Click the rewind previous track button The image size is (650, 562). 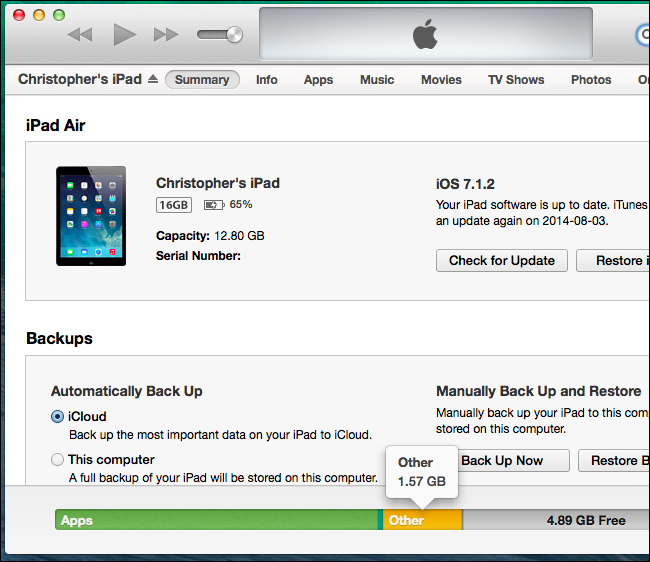tap(80, 34)
